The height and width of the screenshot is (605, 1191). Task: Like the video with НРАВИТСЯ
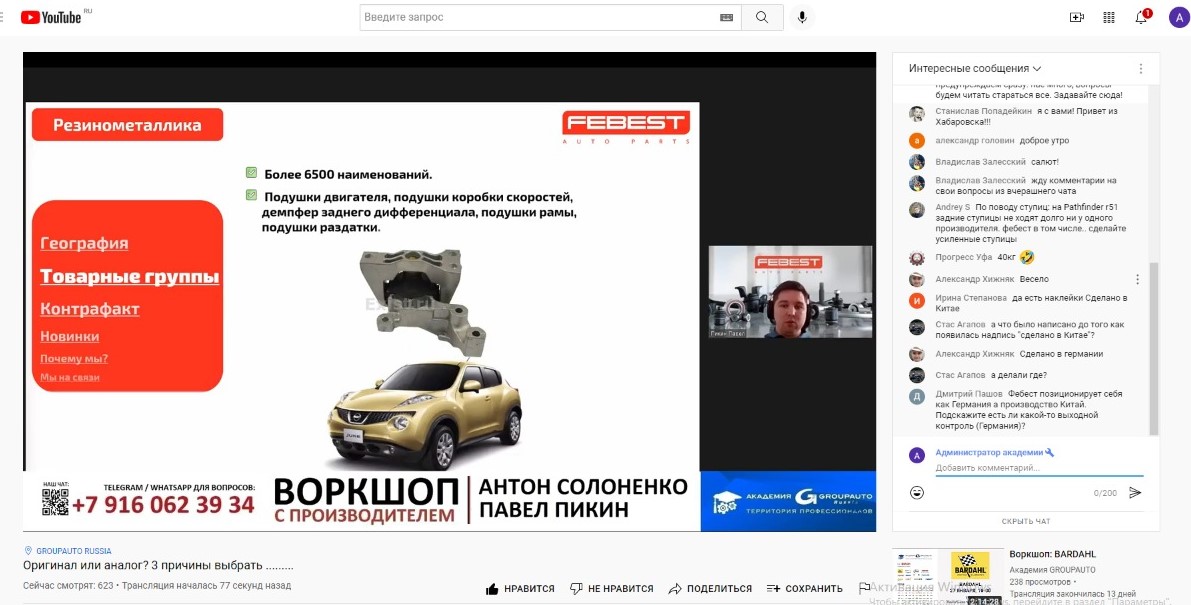click(x=520, y=588)
